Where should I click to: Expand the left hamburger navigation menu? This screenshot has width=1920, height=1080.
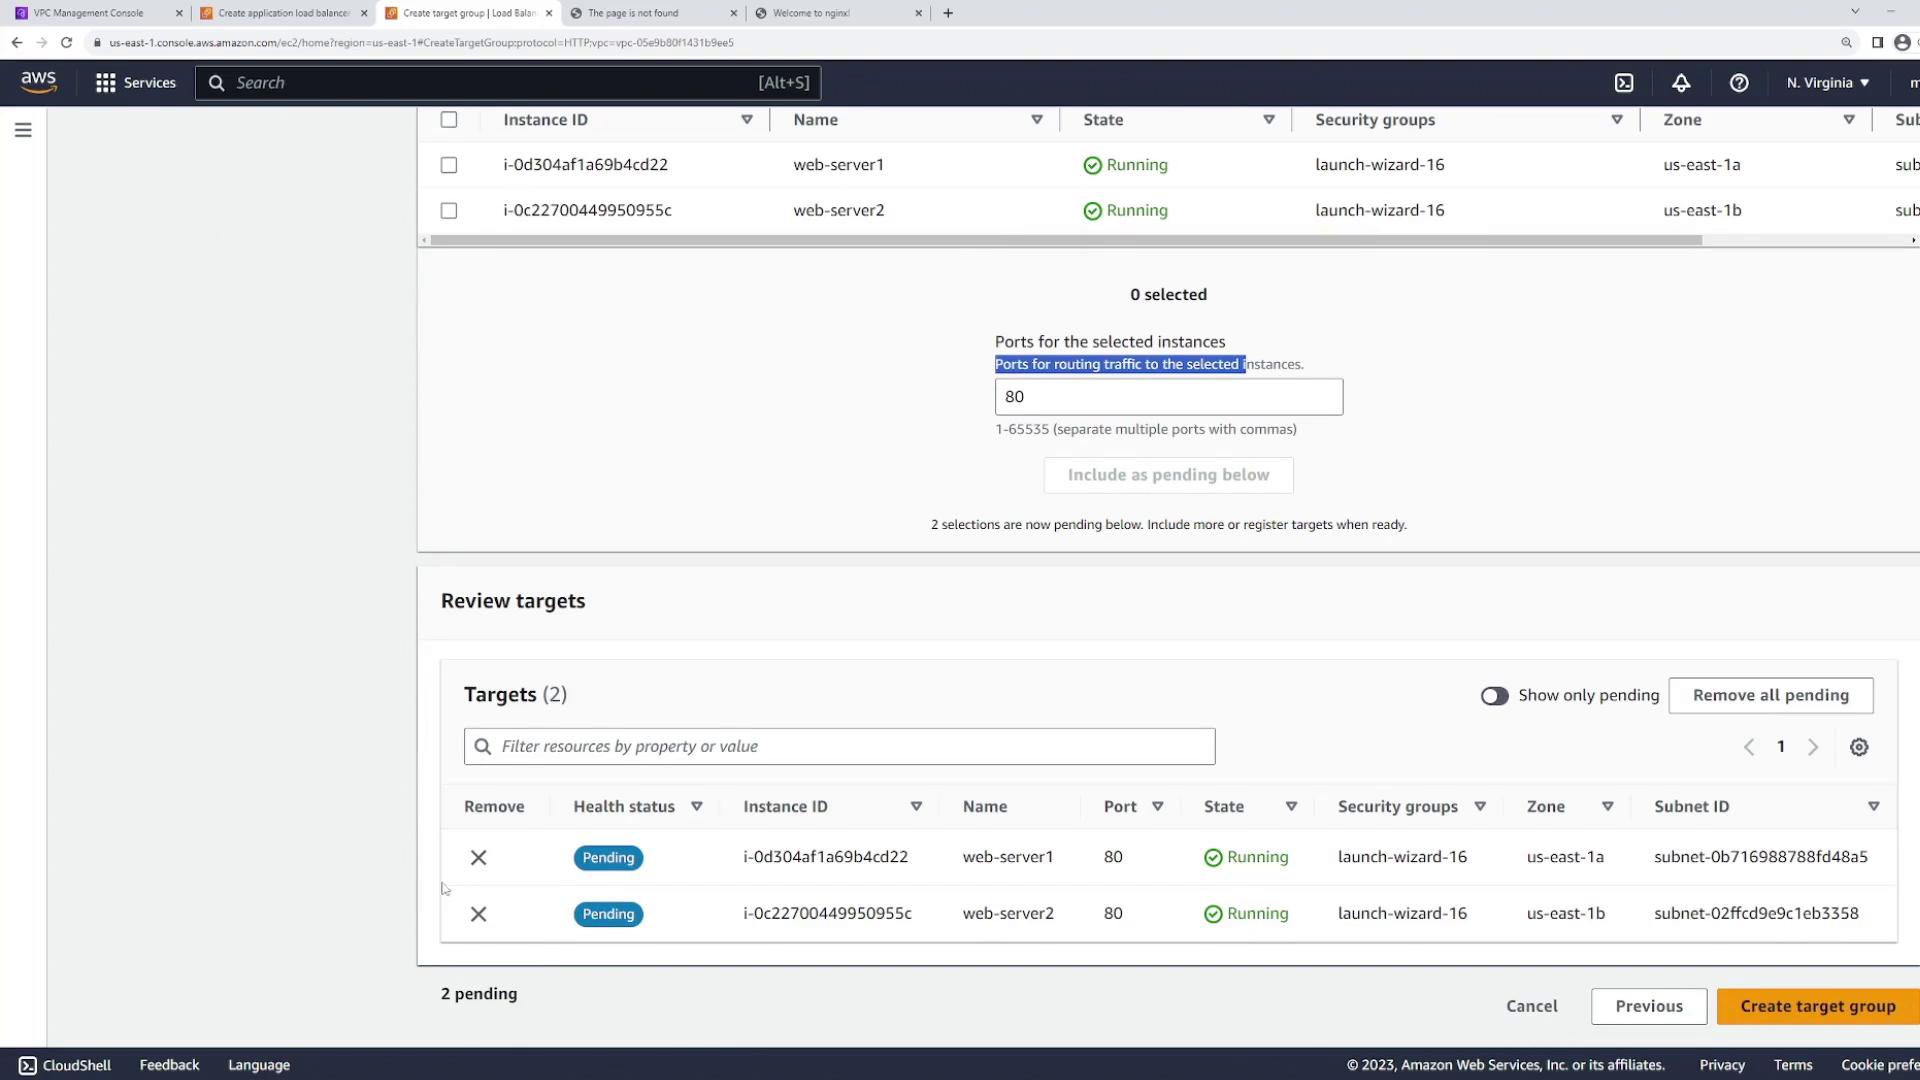pyautogui.click(x=23, y=130)
